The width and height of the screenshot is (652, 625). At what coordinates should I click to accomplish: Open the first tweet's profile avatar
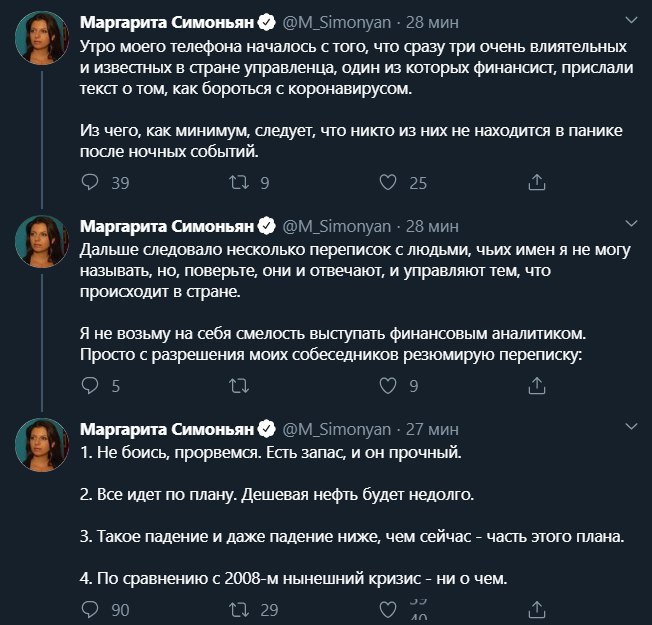(42, 38)
